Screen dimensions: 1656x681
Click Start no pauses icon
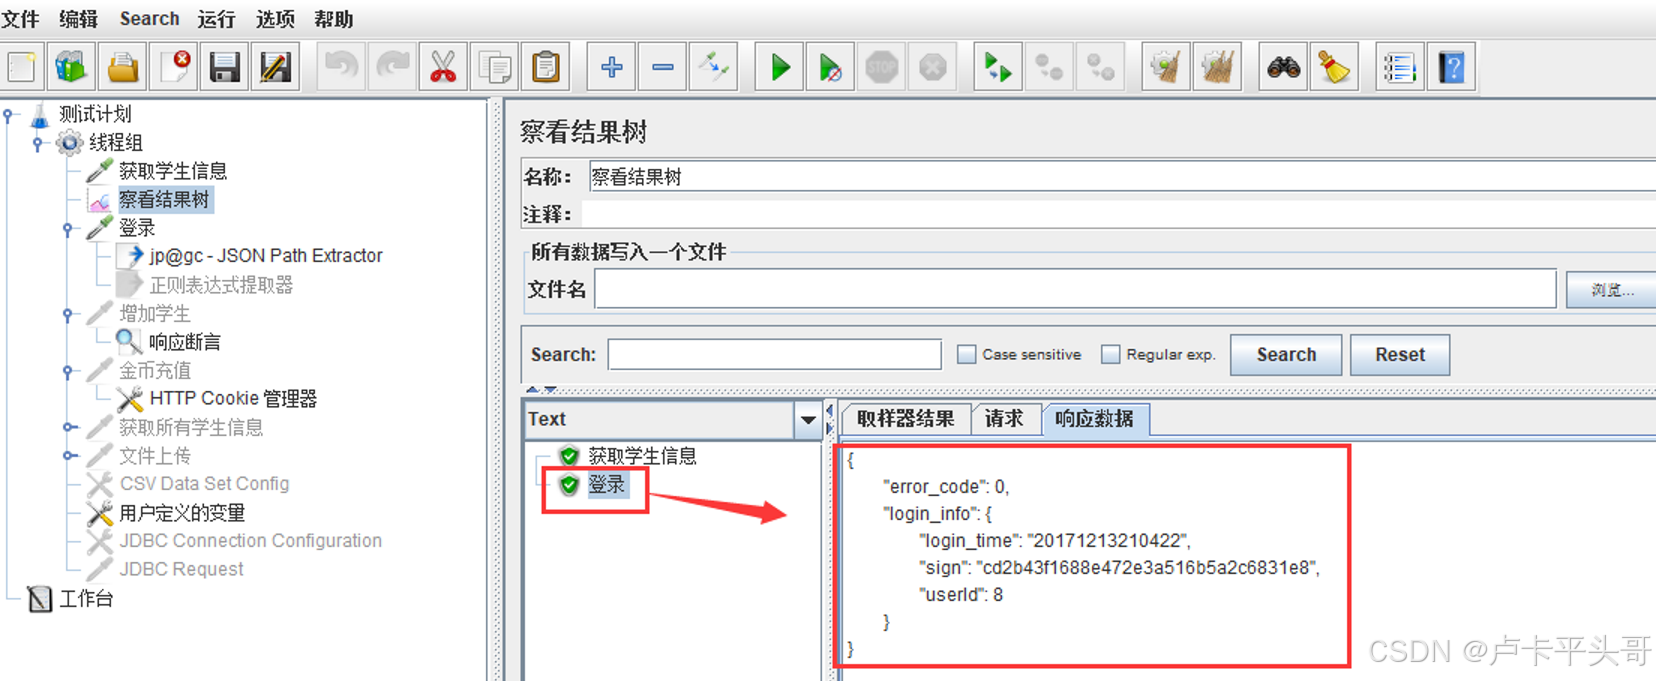(x=830, y=67)
